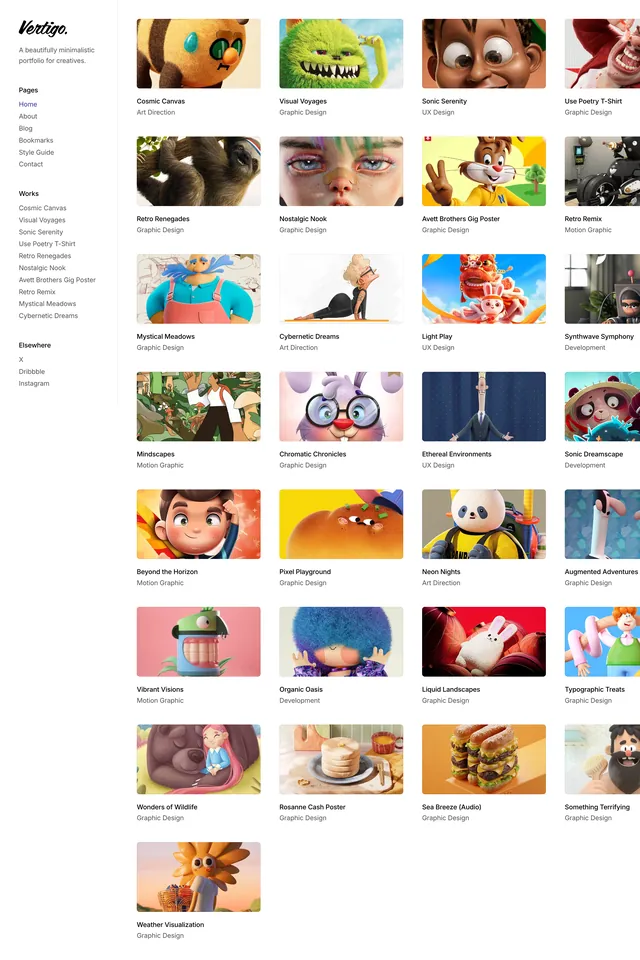This screenshot has height=960, width=640.
Task: Open Nostalgic Nook in the sidebar list
Action: point(42,268)
